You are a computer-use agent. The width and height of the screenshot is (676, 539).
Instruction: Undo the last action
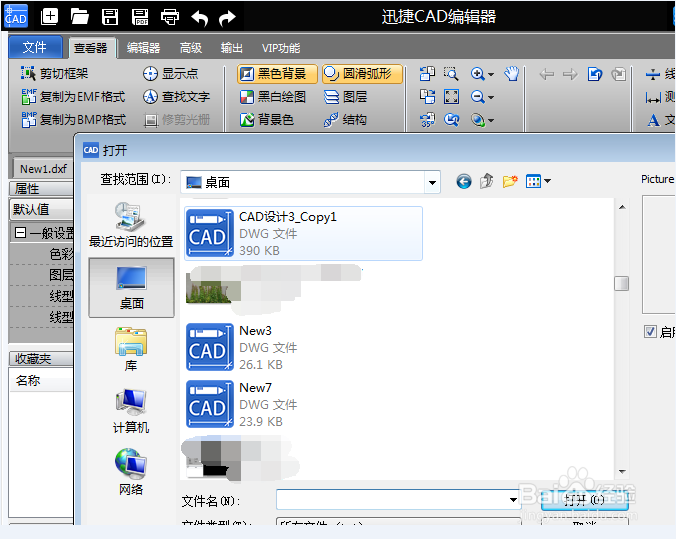point(200,17)
